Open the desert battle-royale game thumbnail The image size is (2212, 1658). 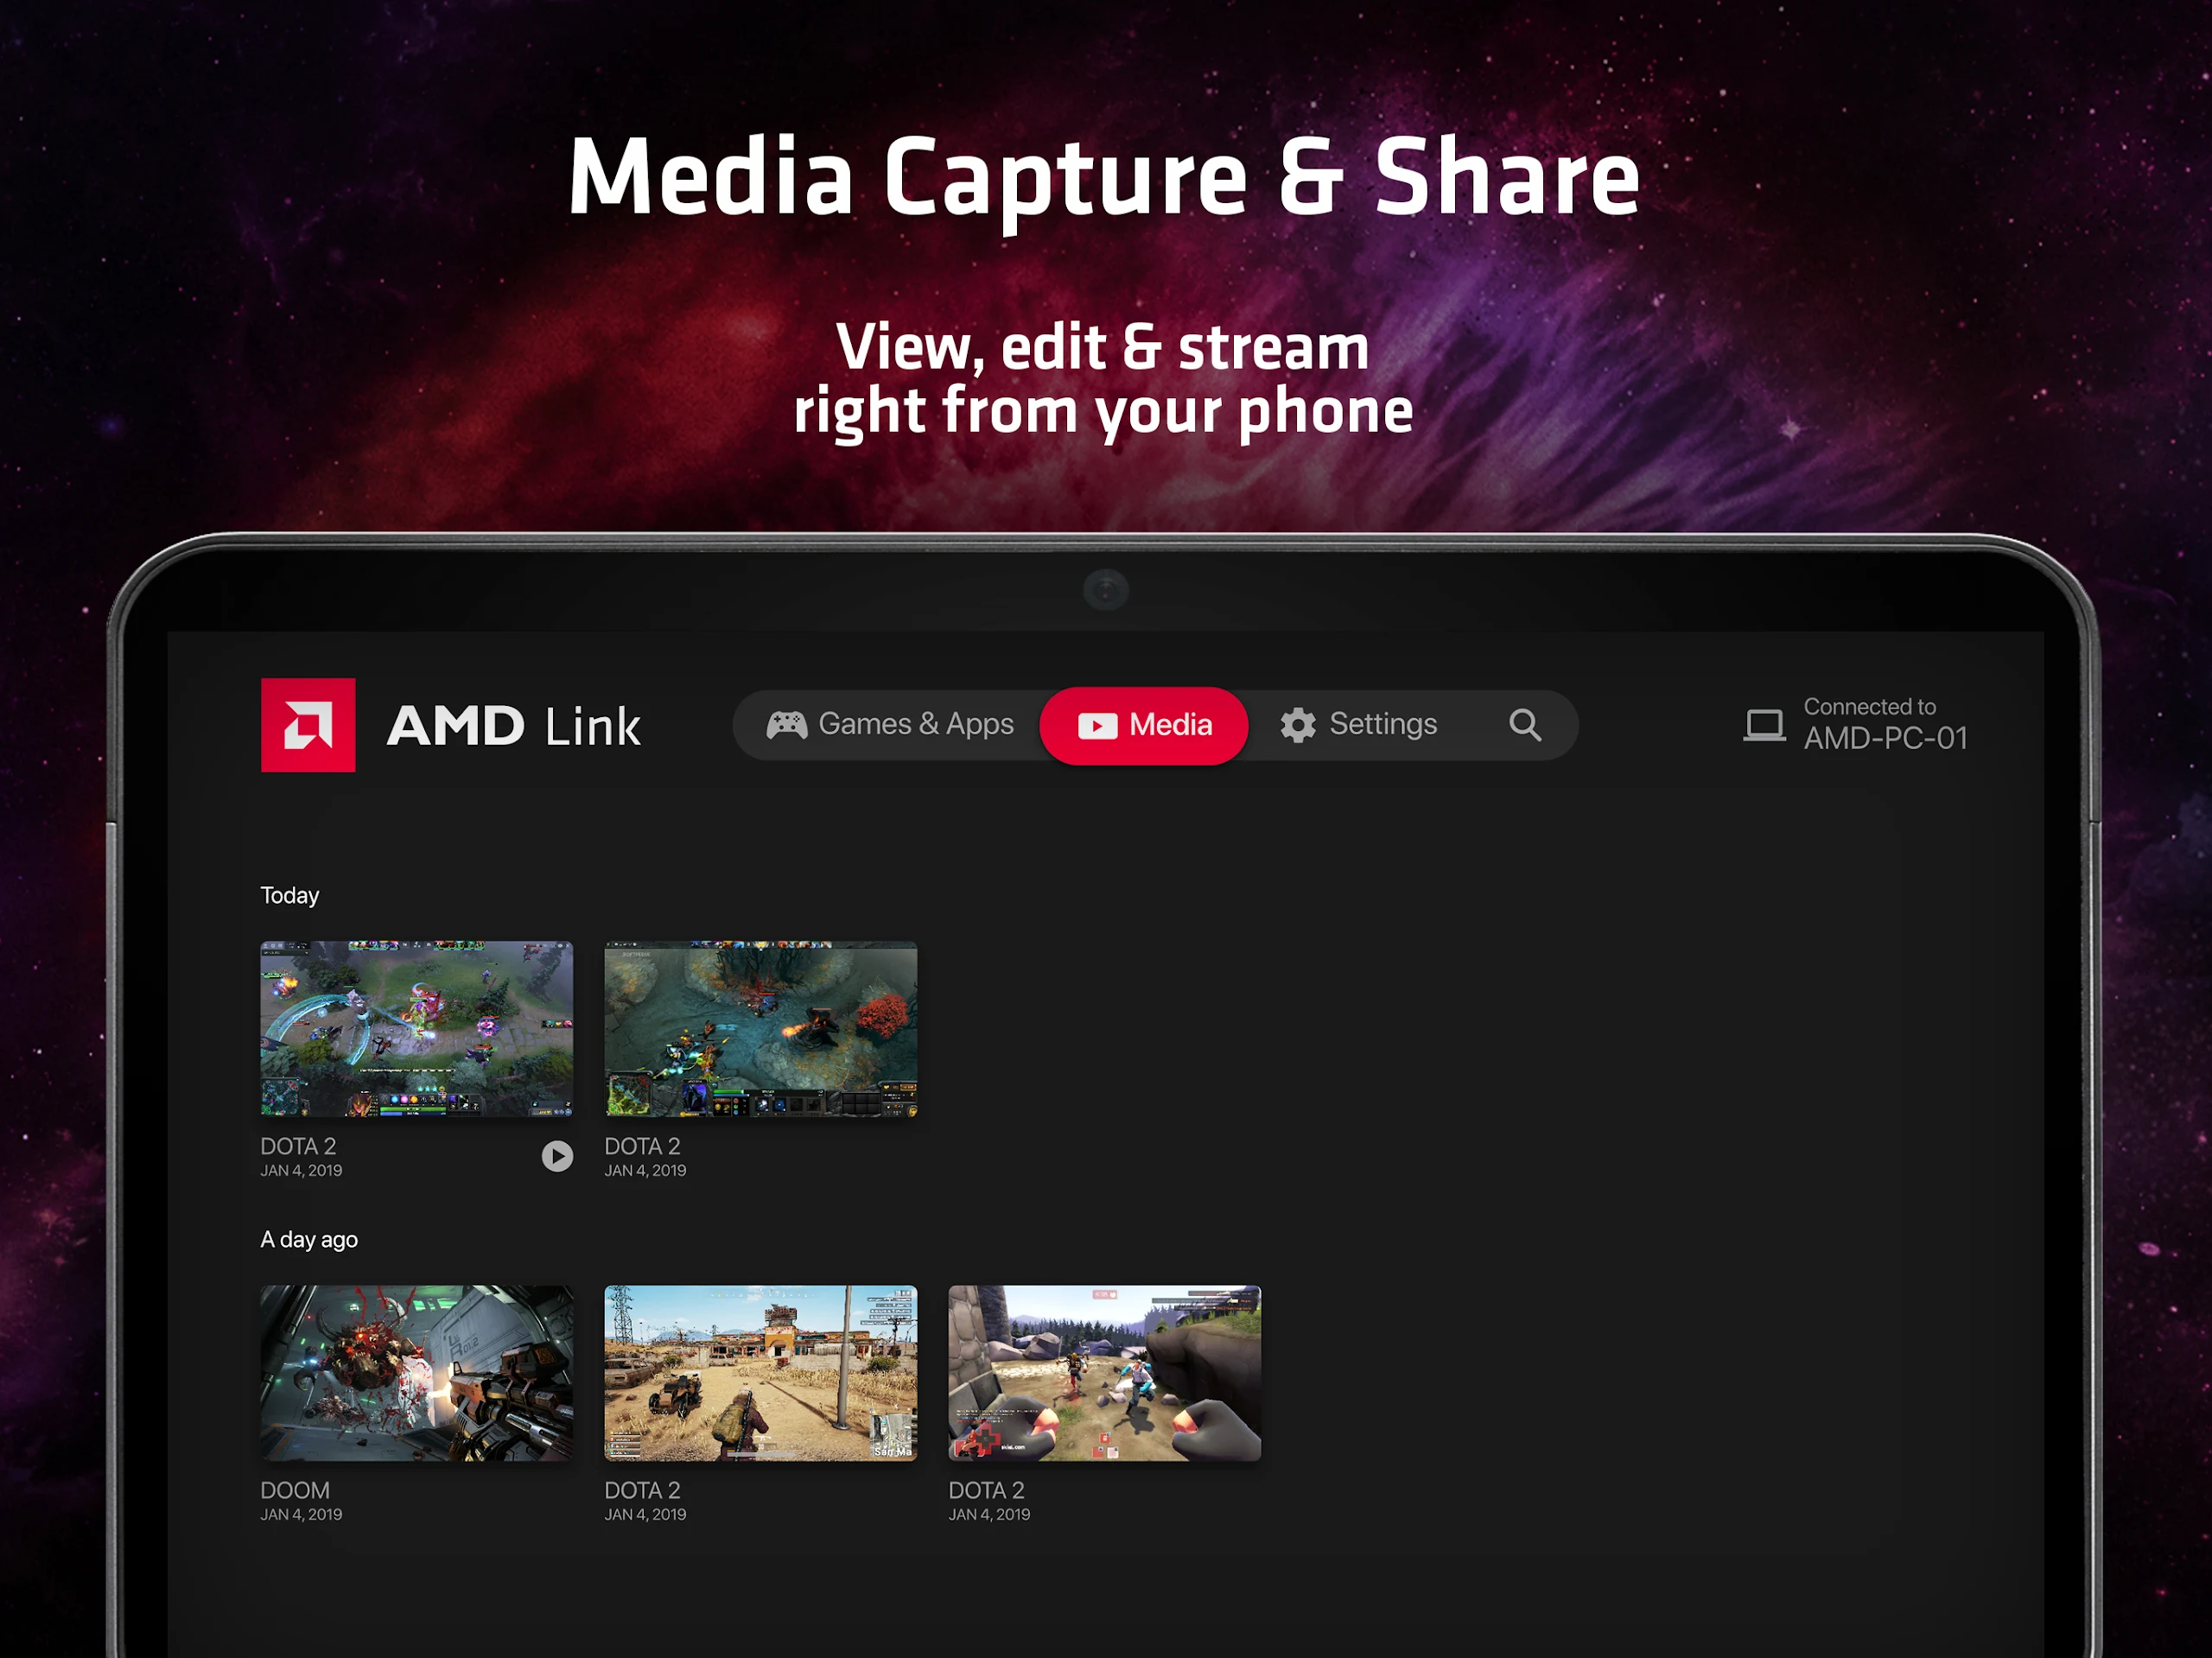pyautogui.click(x=760, y=1373)
